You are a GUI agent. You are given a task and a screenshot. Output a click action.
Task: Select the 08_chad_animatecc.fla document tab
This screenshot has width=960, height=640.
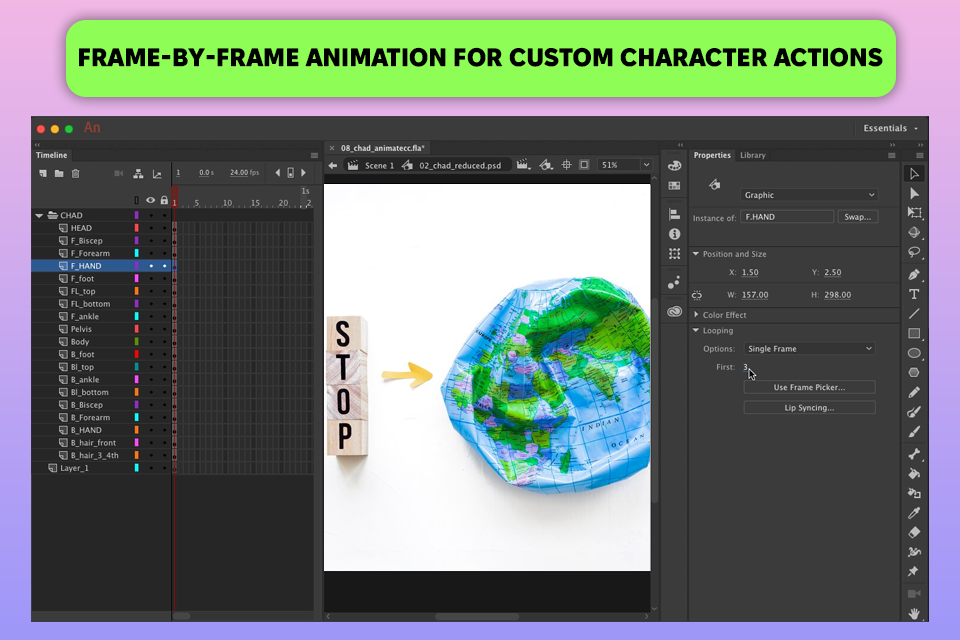coord(383,148)
